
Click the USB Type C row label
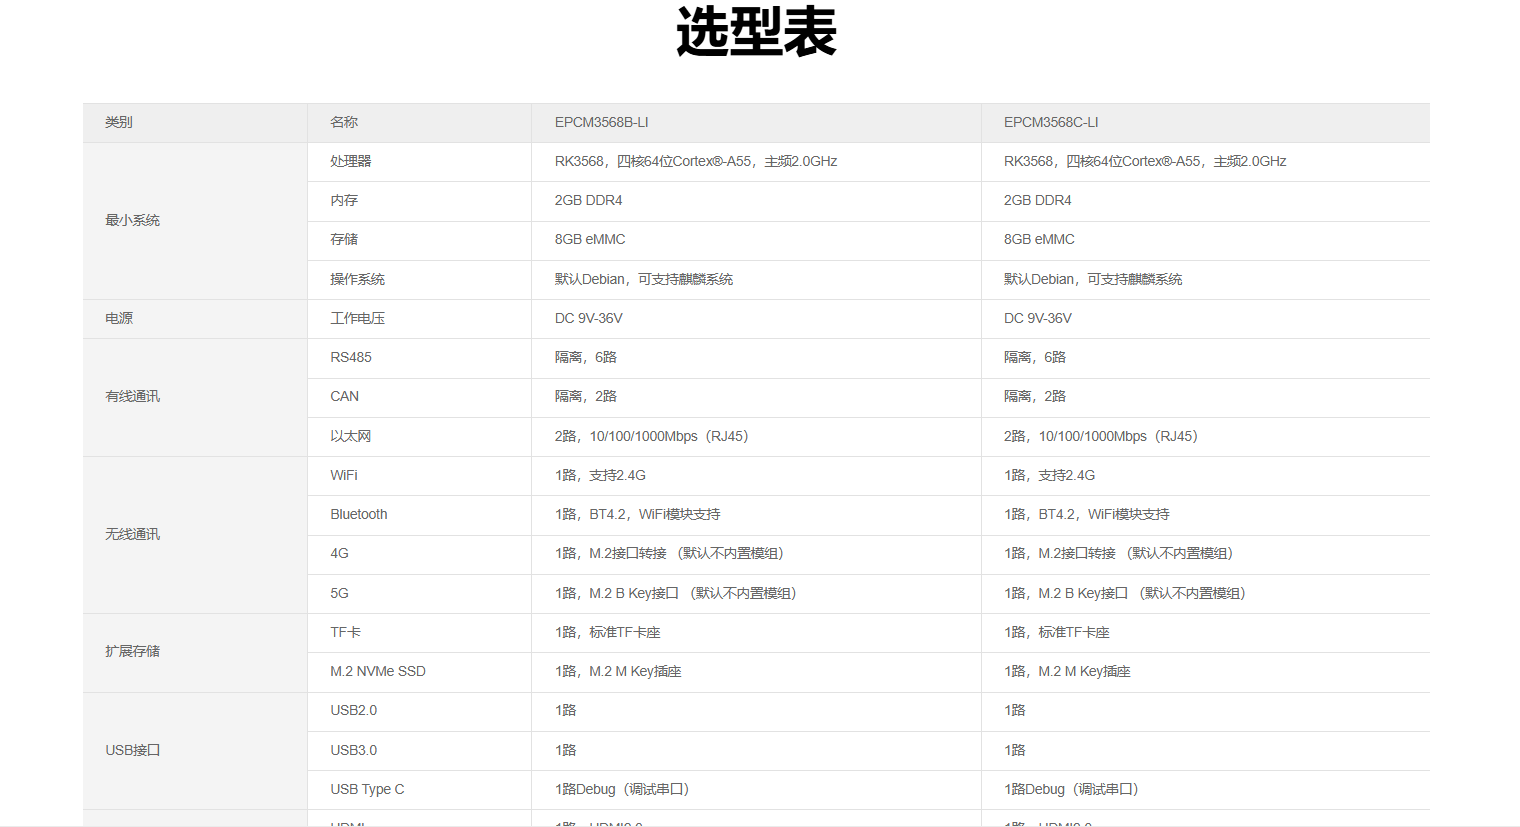[x=367, y=789]
